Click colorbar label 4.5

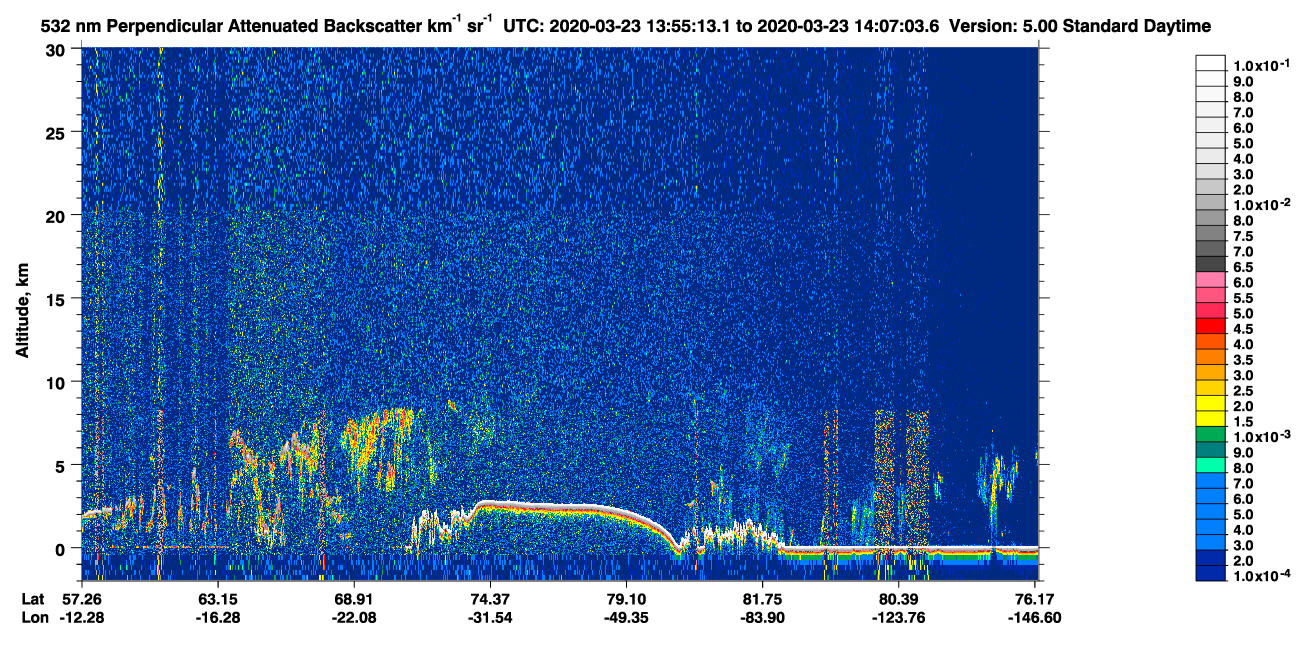[1244, 329]
